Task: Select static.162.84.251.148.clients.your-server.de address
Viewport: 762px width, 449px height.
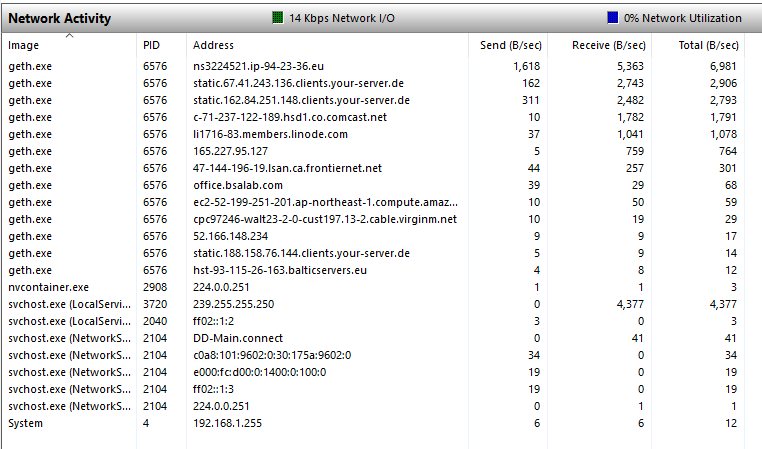Action: [301, 100]
